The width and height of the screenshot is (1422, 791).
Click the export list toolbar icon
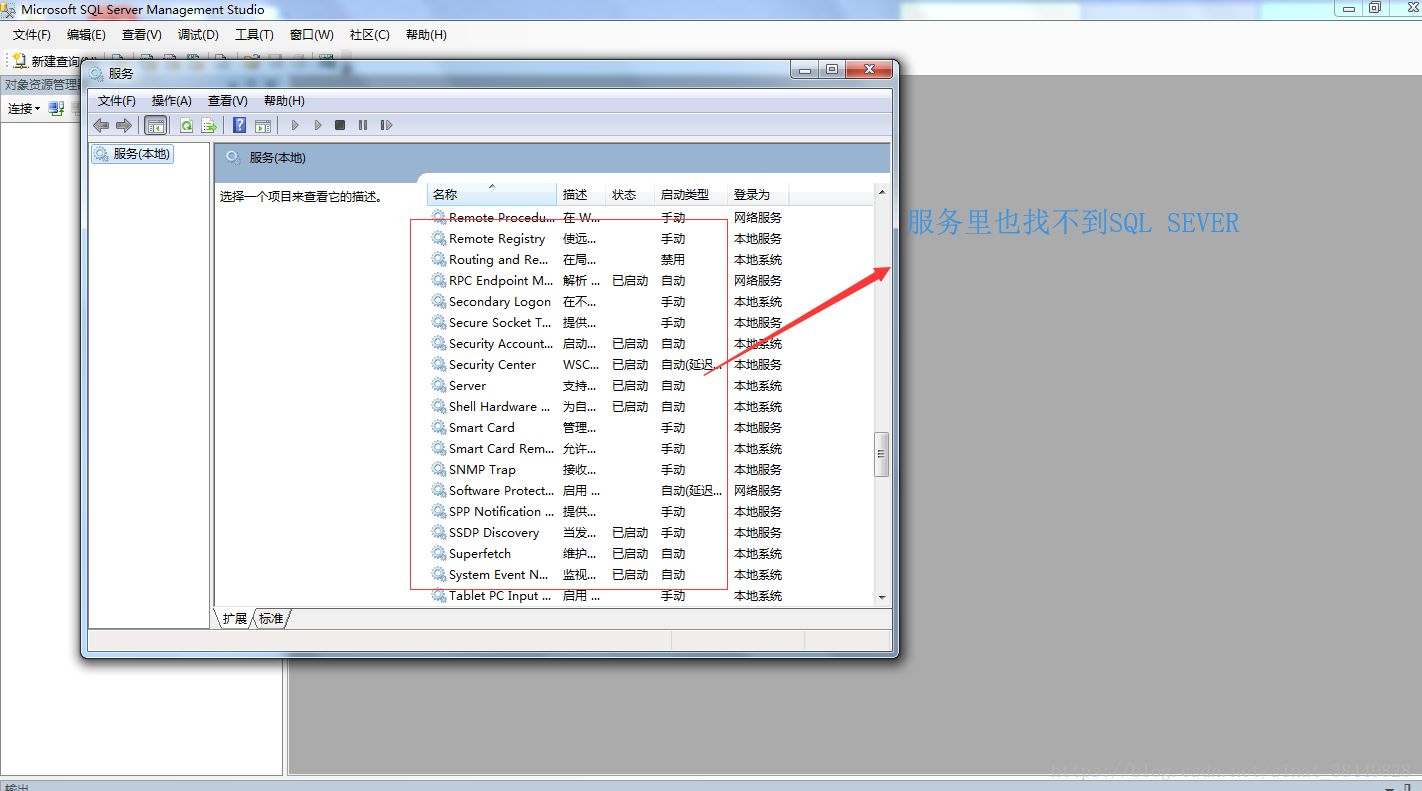(209, 125)
